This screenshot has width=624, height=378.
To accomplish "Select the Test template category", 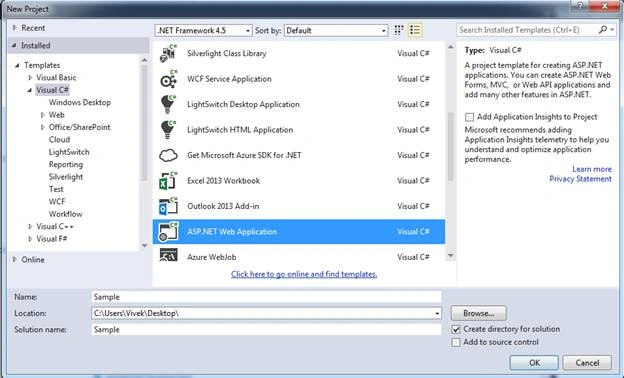I will point(56,189).
